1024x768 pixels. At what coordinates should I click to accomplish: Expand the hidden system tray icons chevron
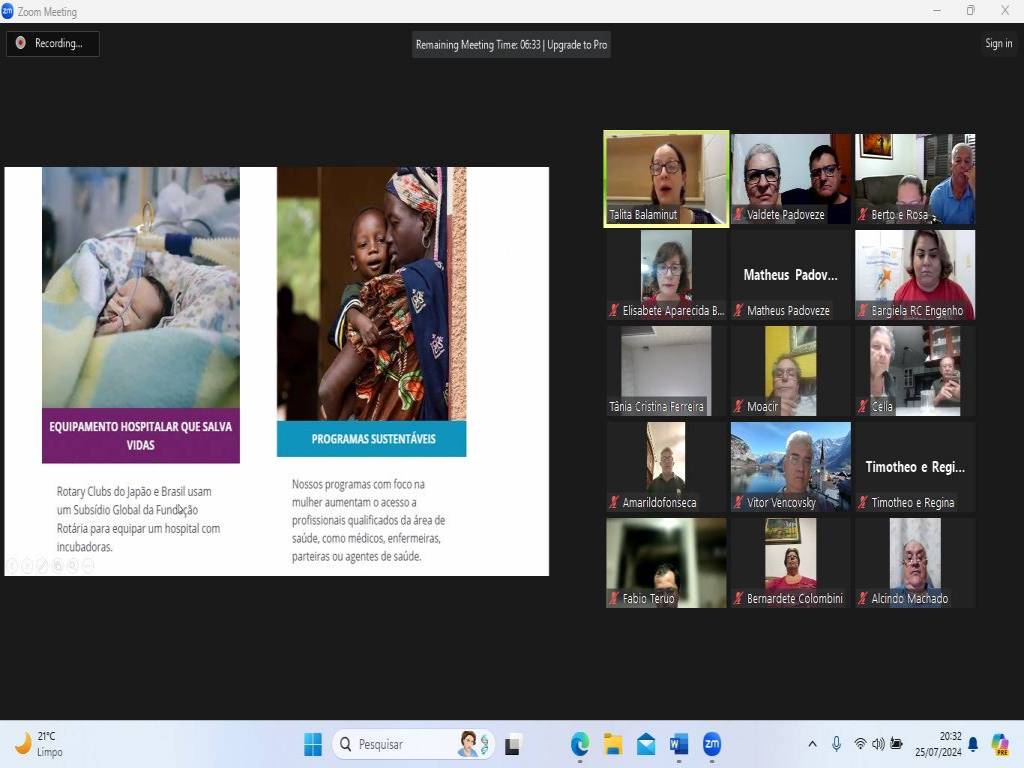pos(812,744)
